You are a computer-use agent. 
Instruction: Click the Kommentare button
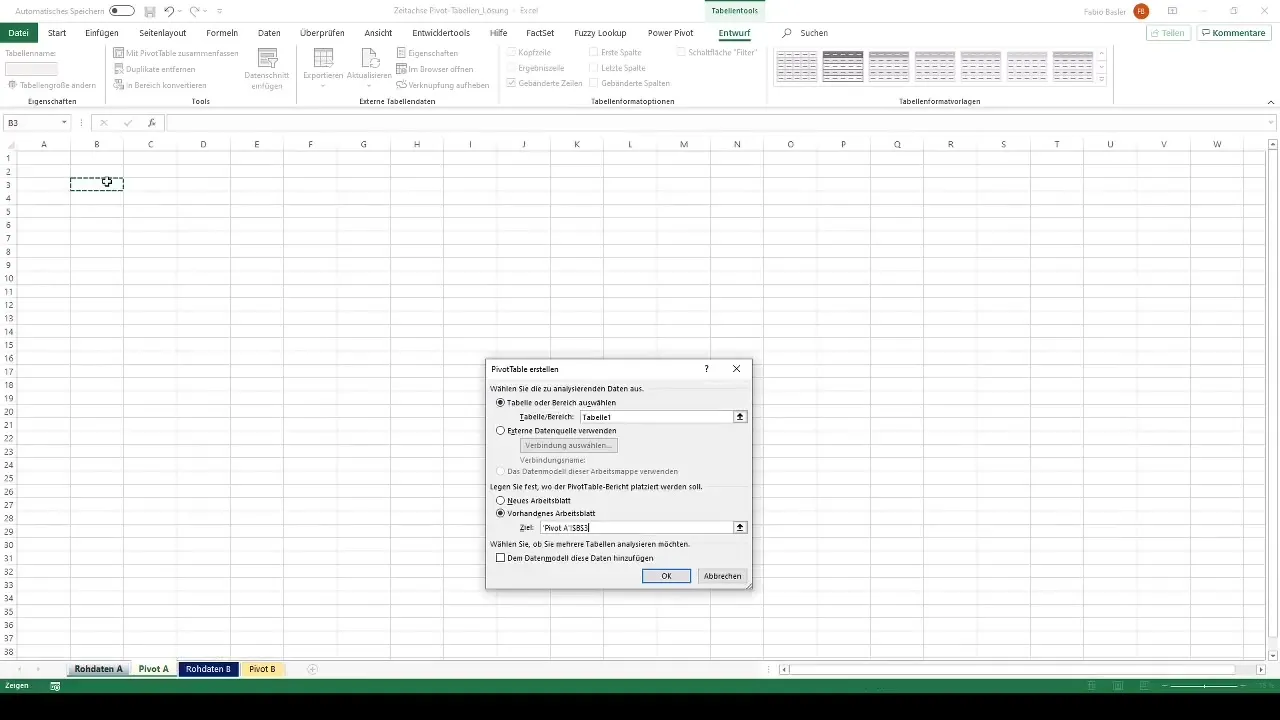pos(1233,33)
